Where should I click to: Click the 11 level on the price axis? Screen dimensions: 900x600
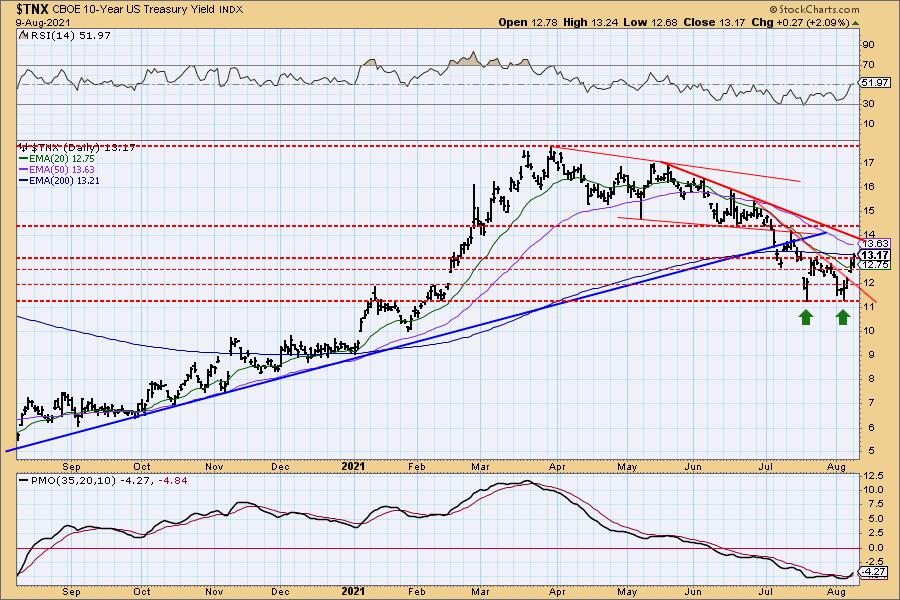click(868, 307)
